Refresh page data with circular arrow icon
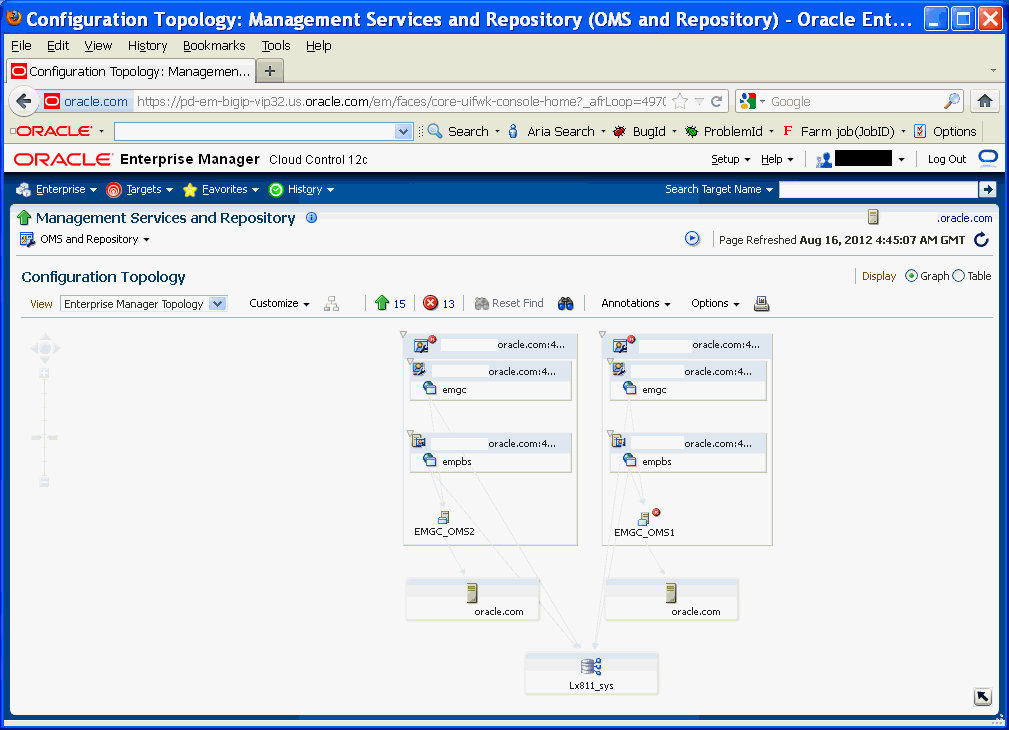 [981, 239]
